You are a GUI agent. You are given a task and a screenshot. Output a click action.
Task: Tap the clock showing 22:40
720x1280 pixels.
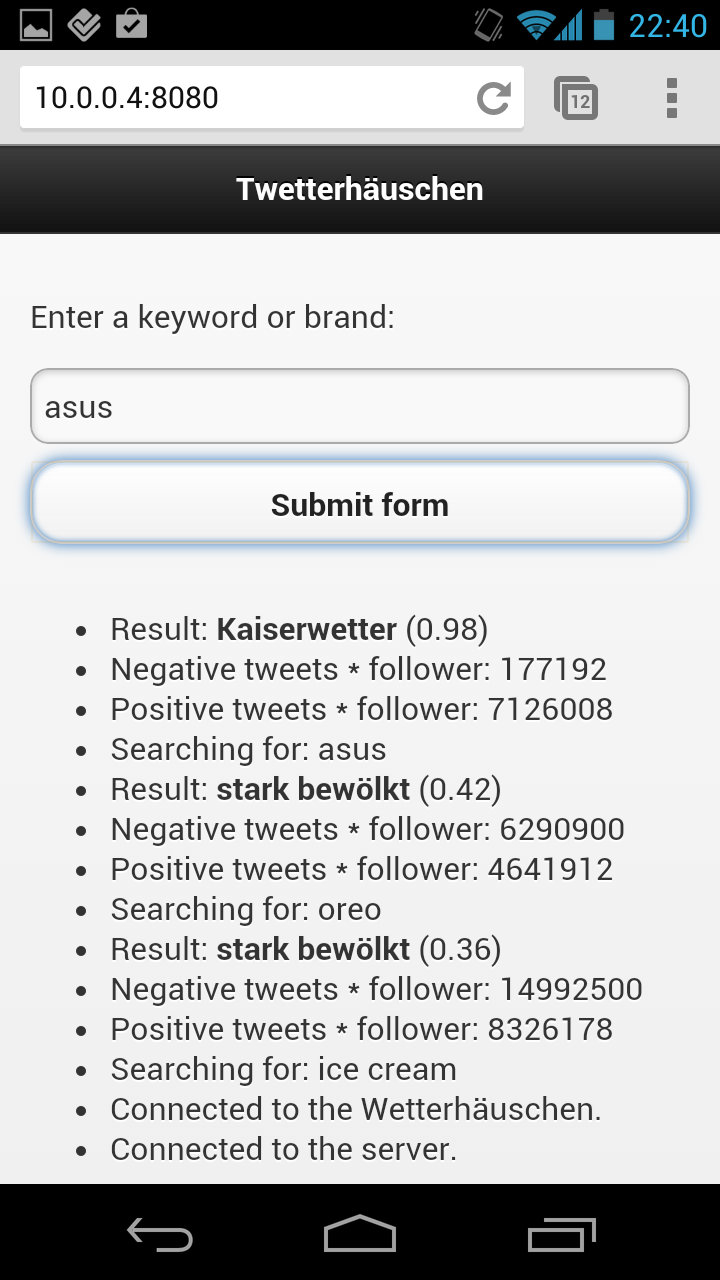coord(667,25)
